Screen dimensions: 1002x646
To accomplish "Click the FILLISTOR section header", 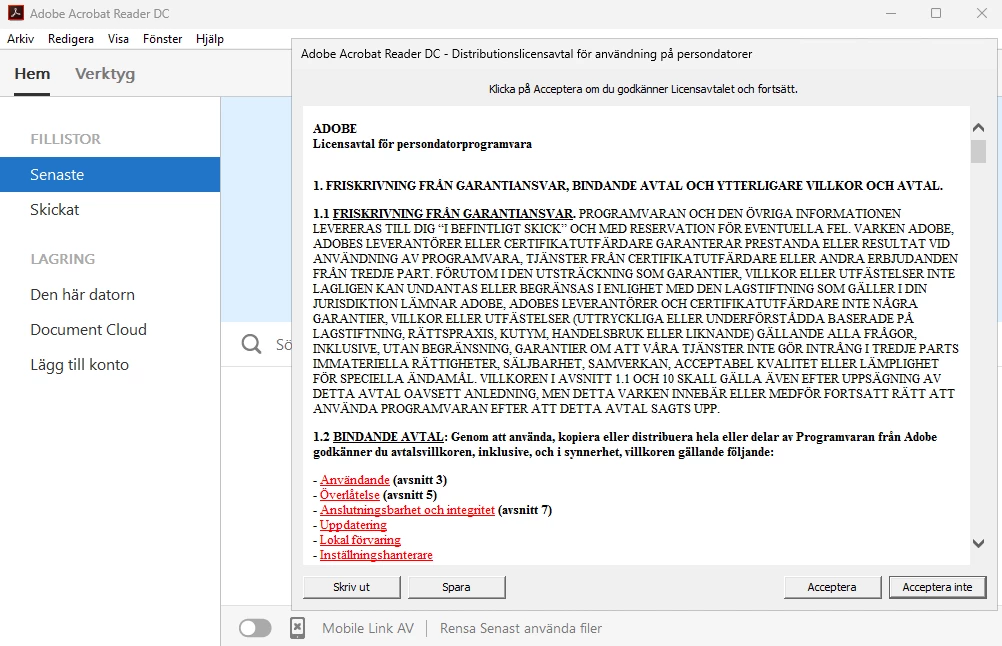I will pos(65,139).
